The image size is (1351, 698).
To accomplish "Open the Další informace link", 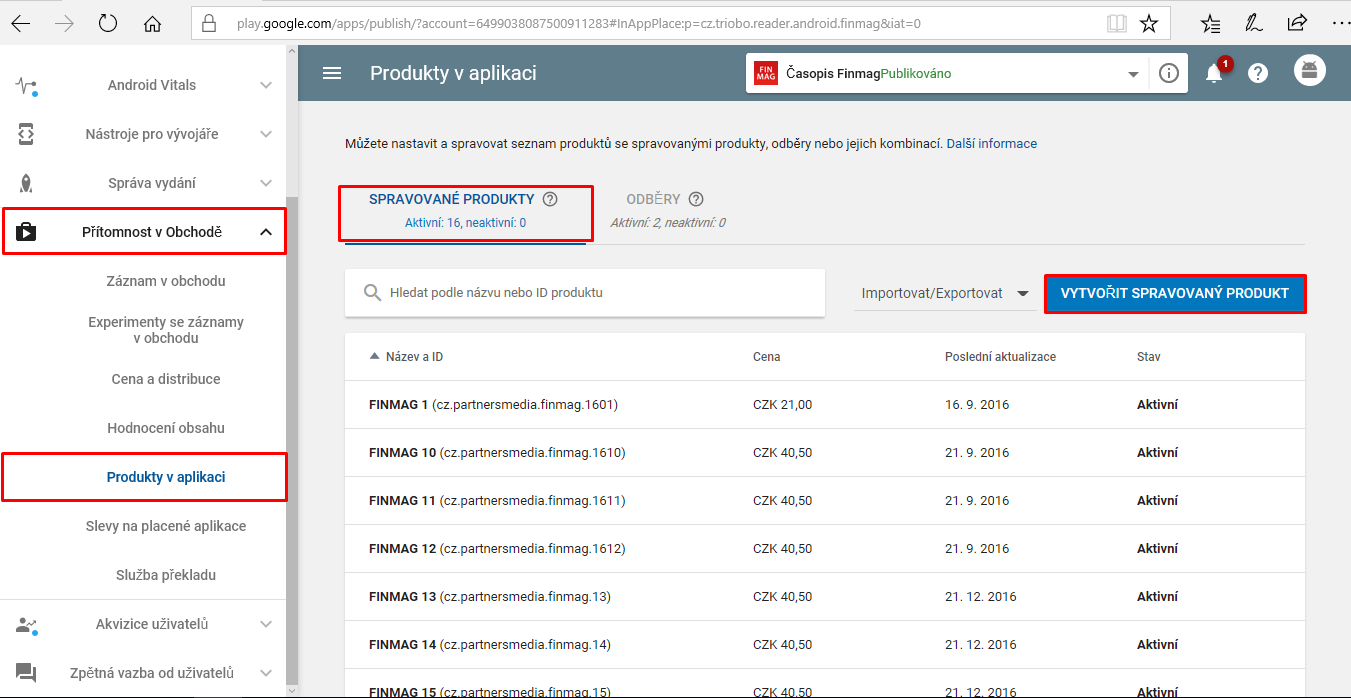I will click(992, 143).
